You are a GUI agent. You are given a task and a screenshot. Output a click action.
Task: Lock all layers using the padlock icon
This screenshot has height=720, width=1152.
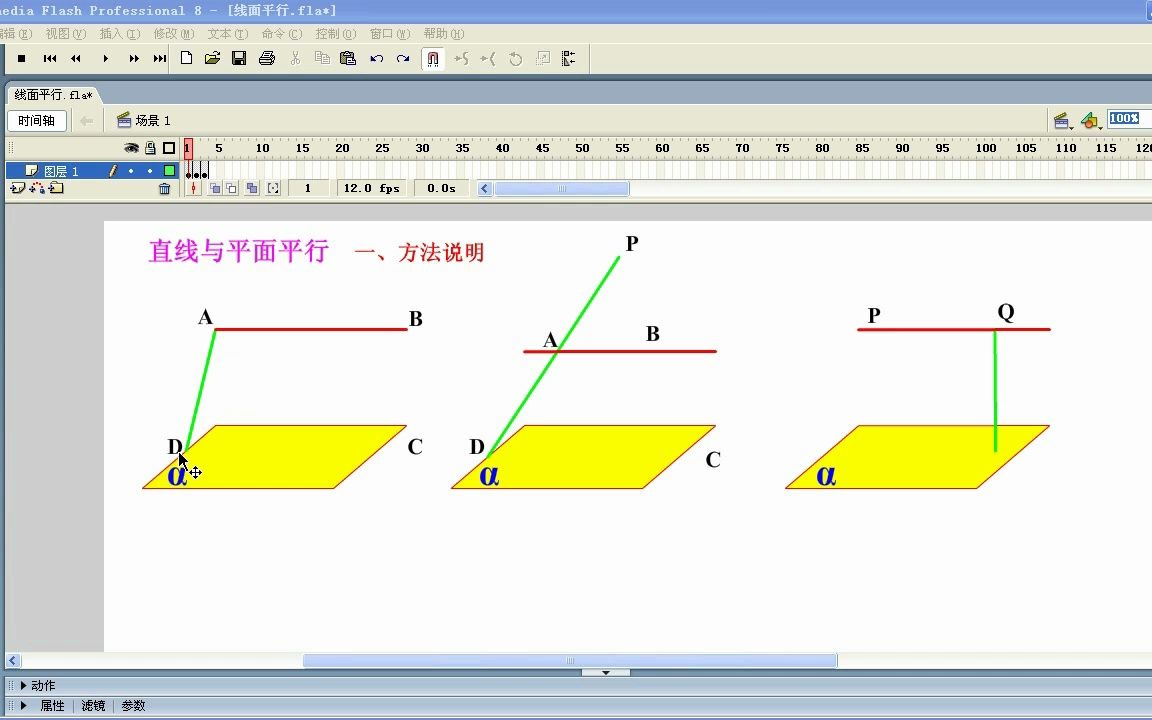click(150, 148)
